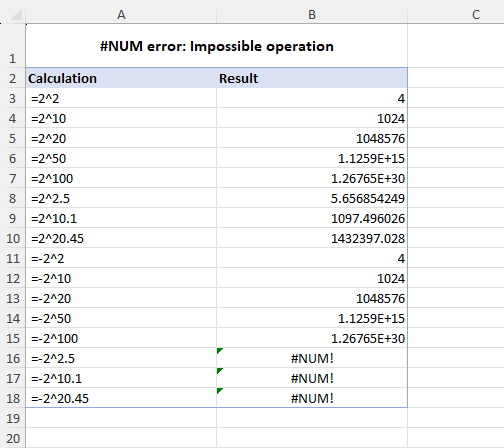Click result 1.1259E+15 in row 6

tap(312, 158)
